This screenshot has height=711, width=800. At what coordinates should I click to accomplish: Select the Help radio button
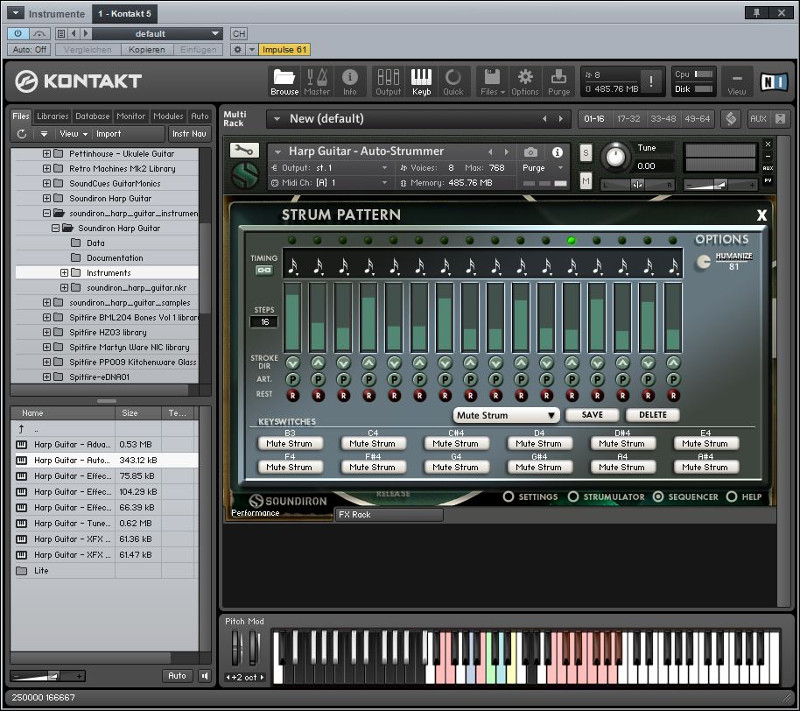point(732,497)
